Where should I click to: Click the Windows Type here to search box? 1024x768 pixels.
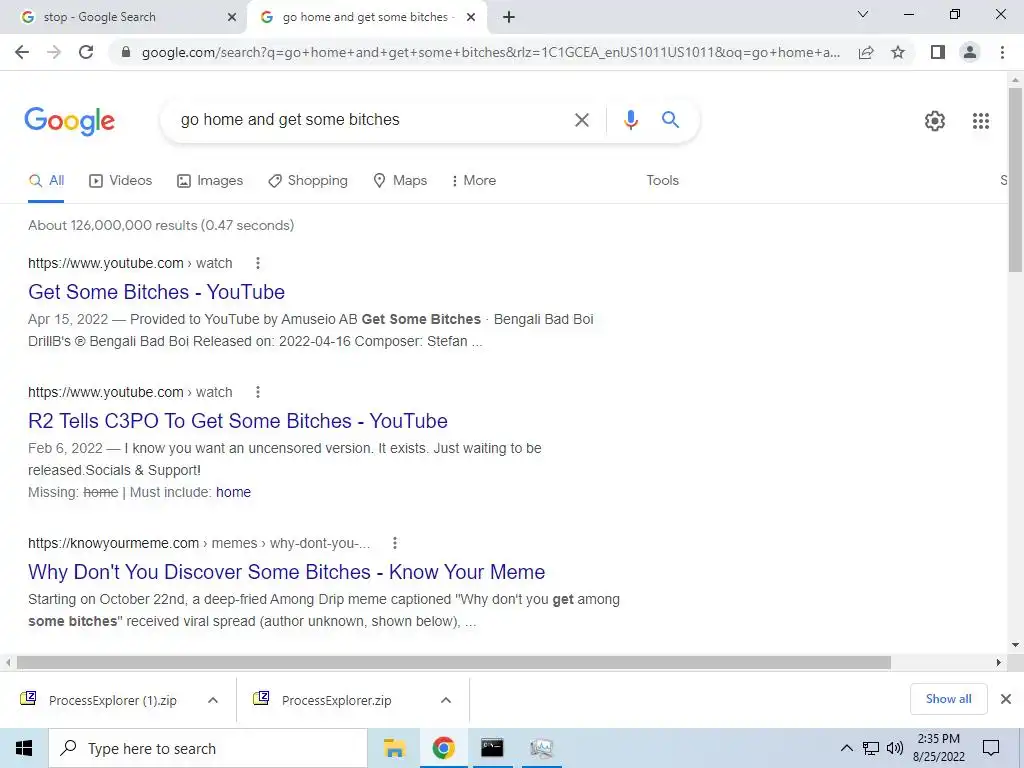(208, 748)
